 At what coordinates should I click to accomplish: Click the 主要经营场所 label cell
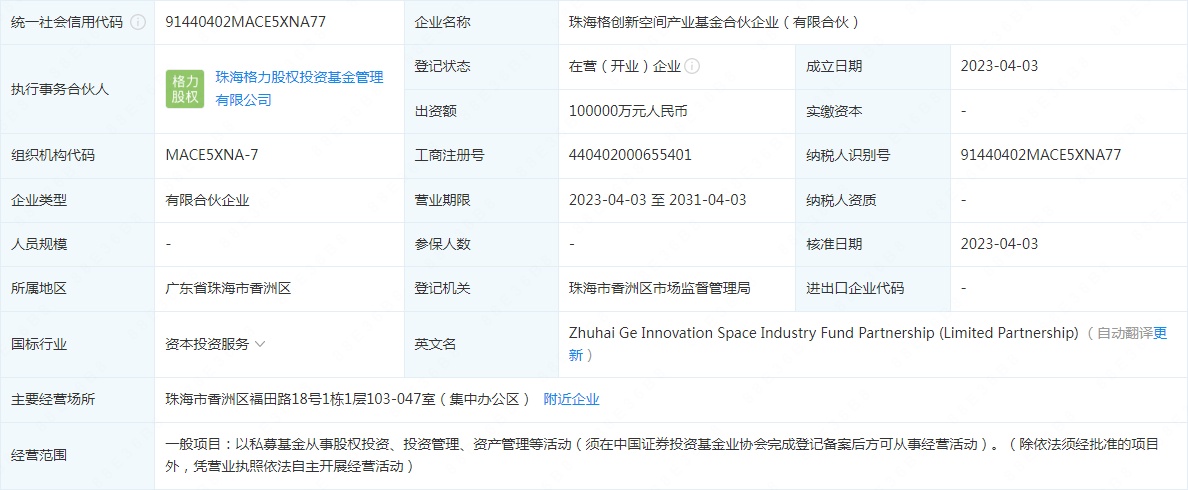click(77, 399)
